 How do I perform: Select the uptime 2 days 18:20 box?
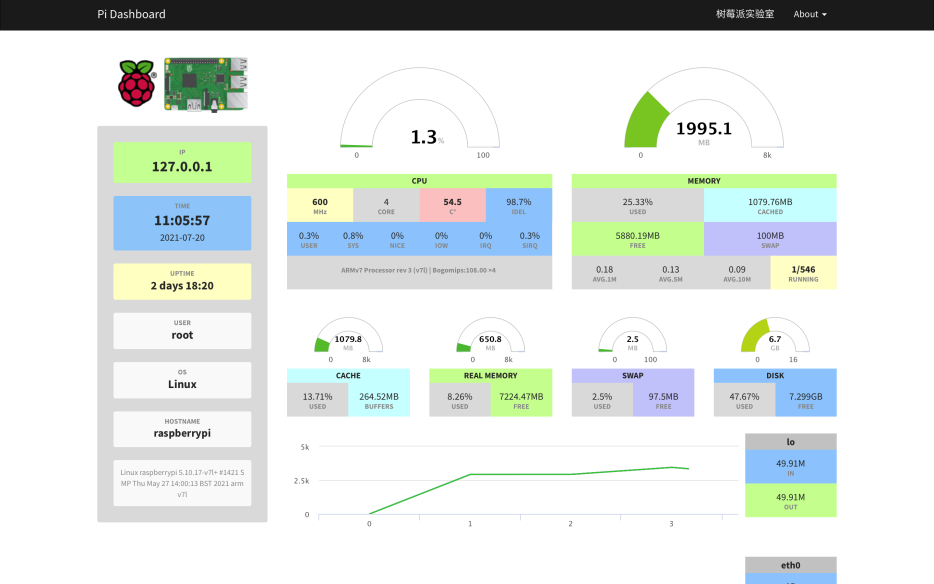pyautogui.click(x=182, y=281)
